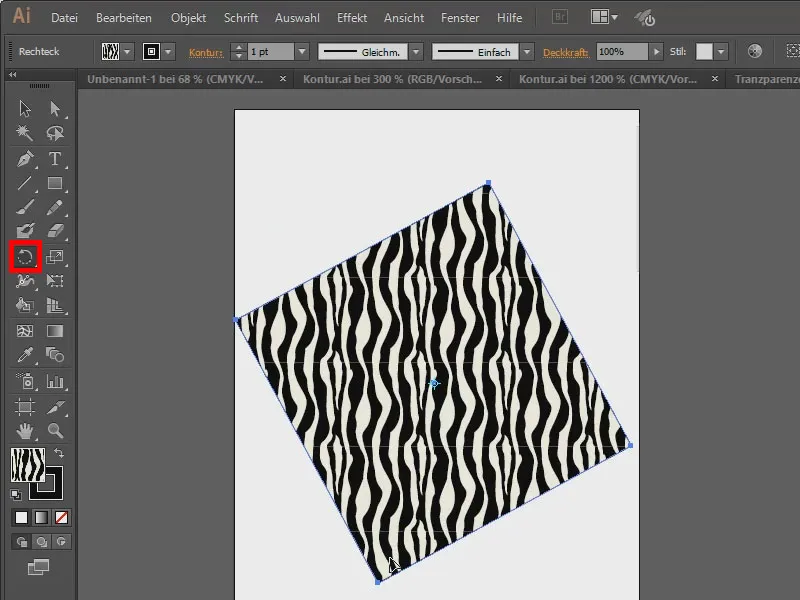
Task: Open the Effekt menu
Action: [x=352, y=18]
